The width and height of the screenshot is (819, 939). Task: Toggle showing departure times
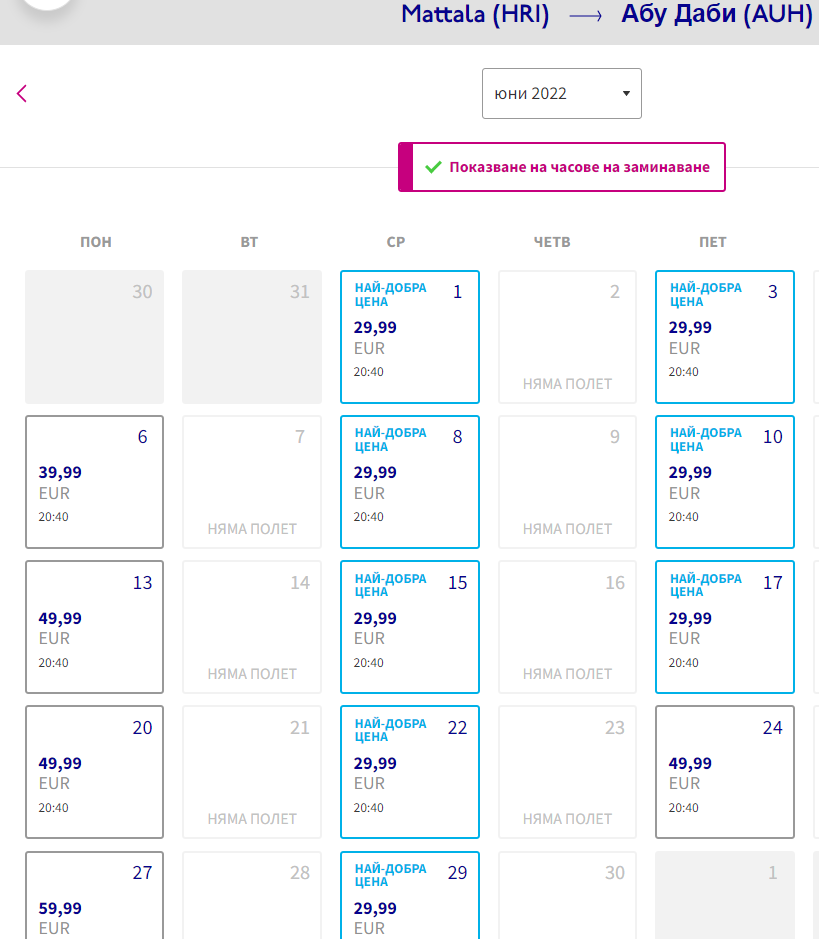562,167
